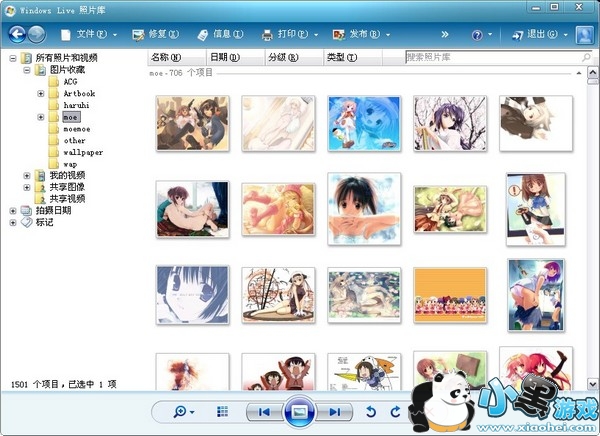This screenshot has width=600, height=436.
Task: Select the wallpaper folder
Action: pyautogui.click(x=83, y=152)
